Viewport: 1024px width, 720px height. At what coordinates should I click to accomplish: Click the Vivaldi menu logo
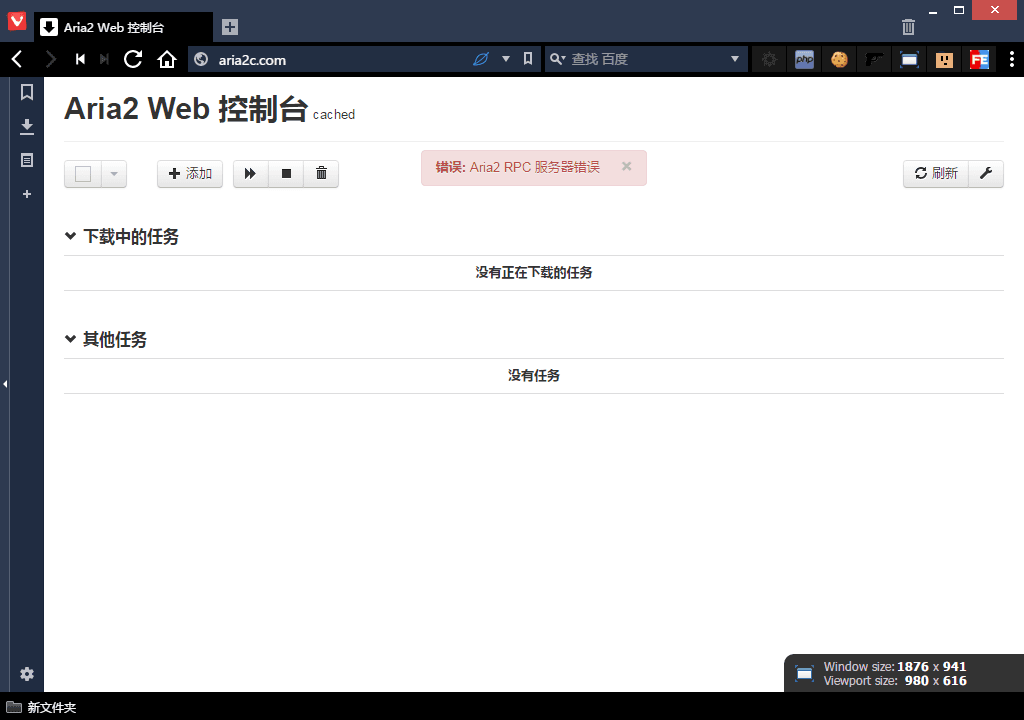(17, 21)
